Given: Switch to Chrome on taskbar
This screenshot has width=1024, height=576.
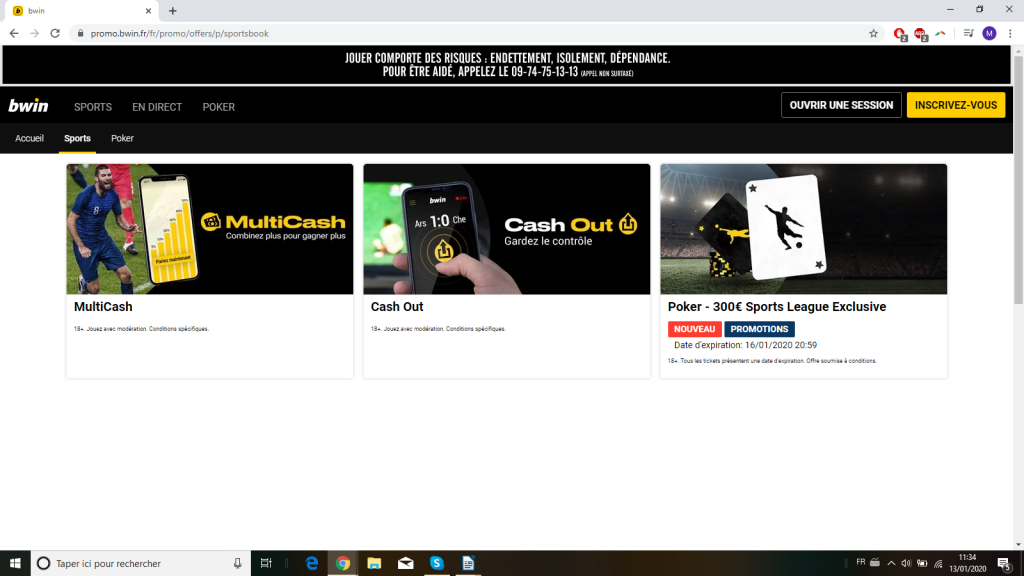Looking at the screenshot, I should [343, 563].
